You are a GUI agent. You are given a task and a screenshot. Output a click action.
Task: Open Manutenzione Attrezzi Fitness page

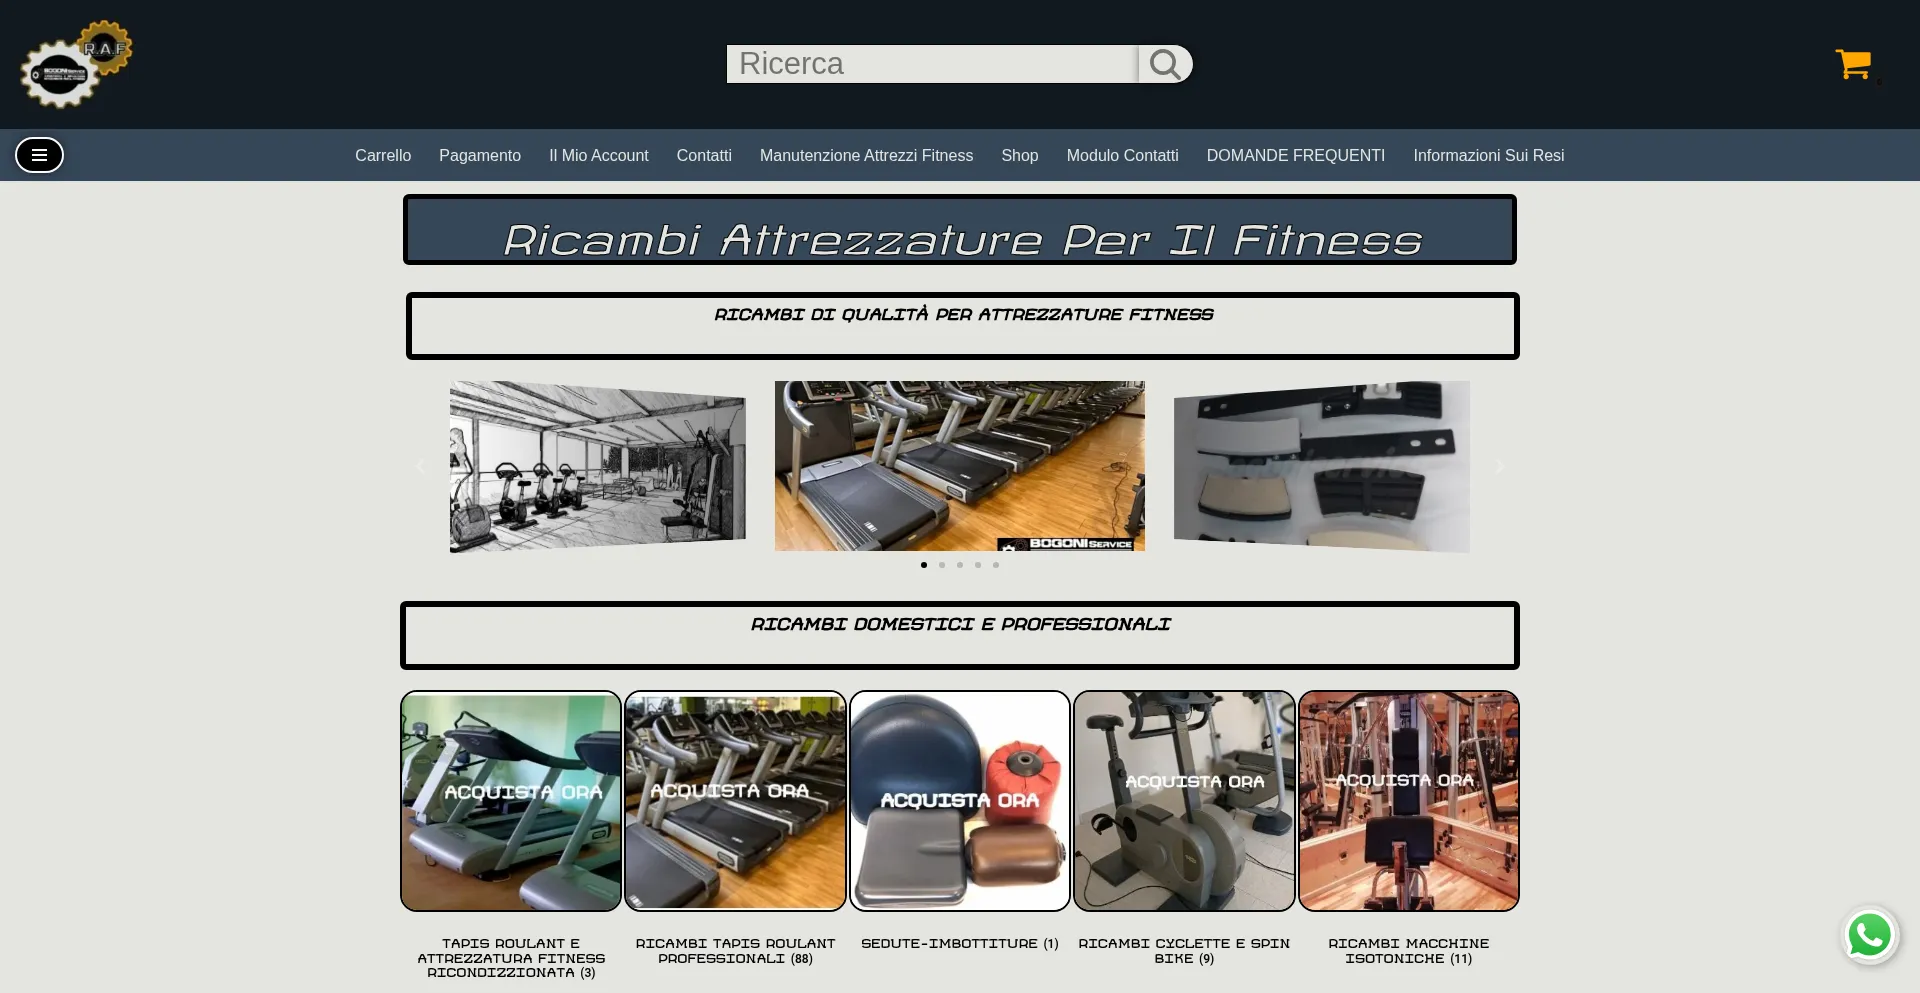866,155
